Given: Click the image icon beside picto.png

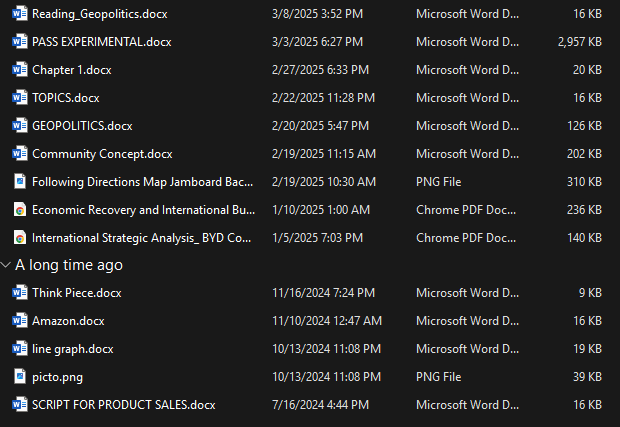Looking at the screenshot, I should 20,377.
